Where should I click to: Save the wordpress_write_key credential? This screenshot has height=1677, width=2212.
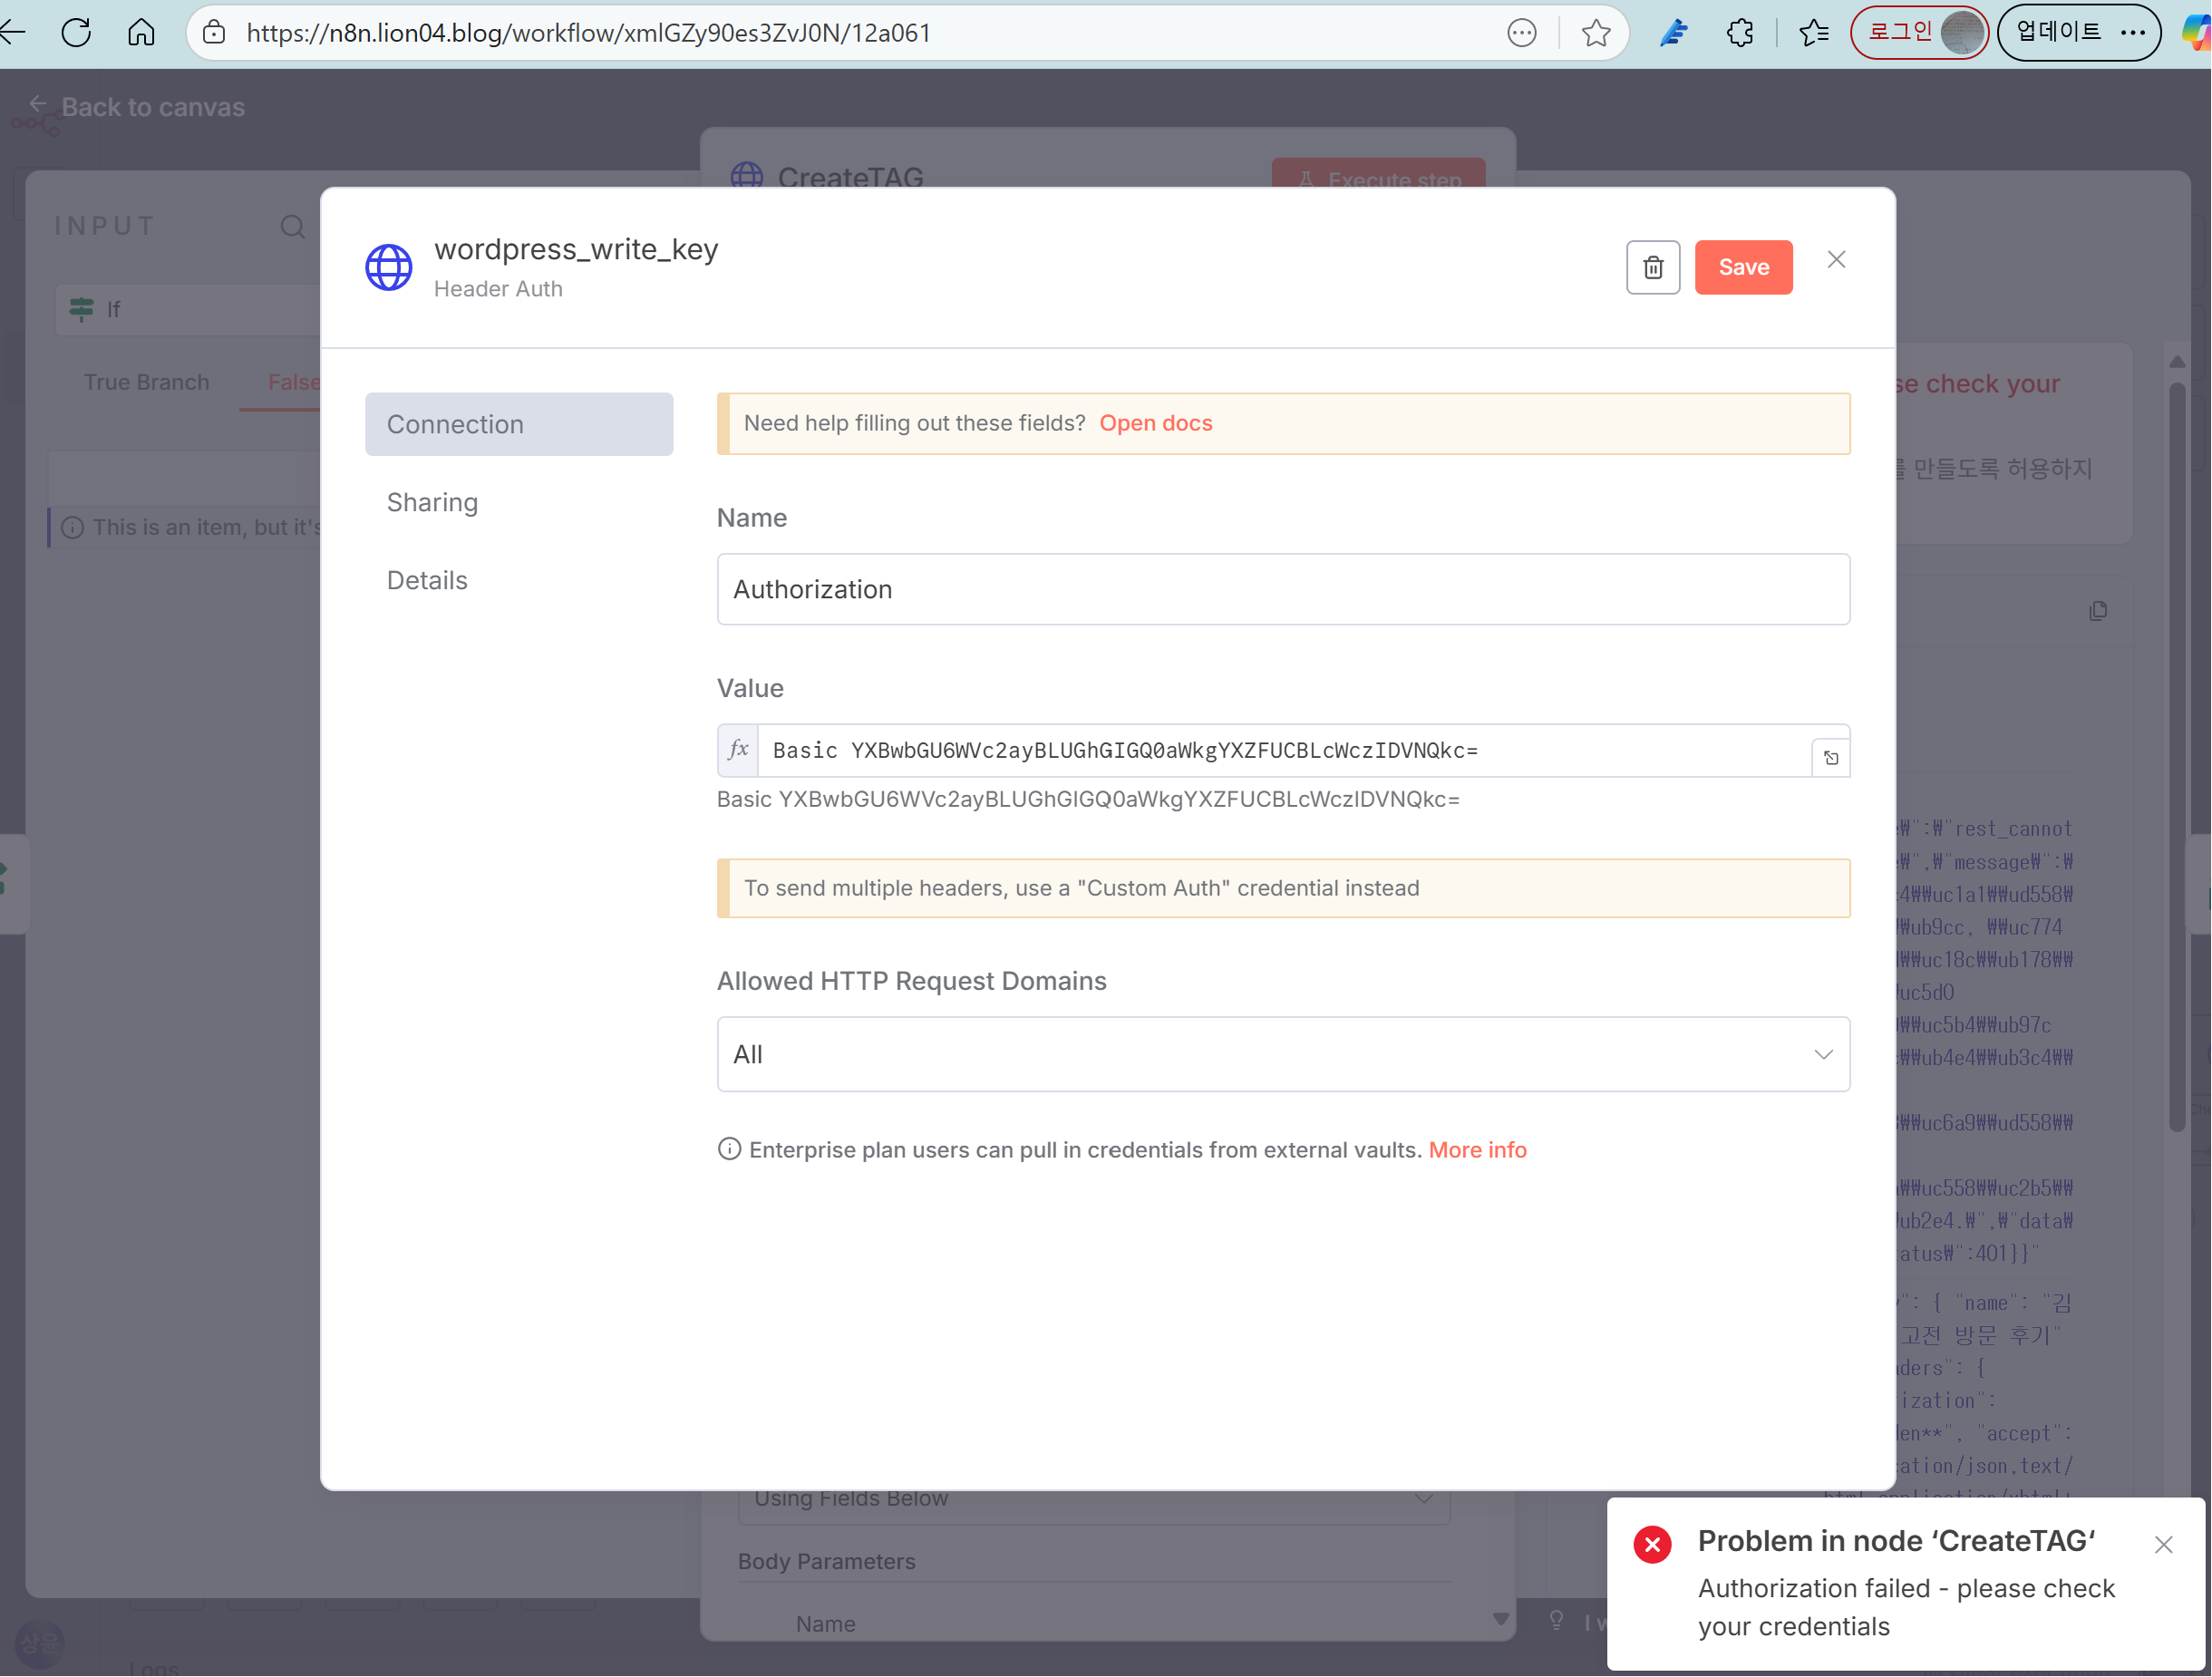pyautogui.click(x=1743, y=267)
